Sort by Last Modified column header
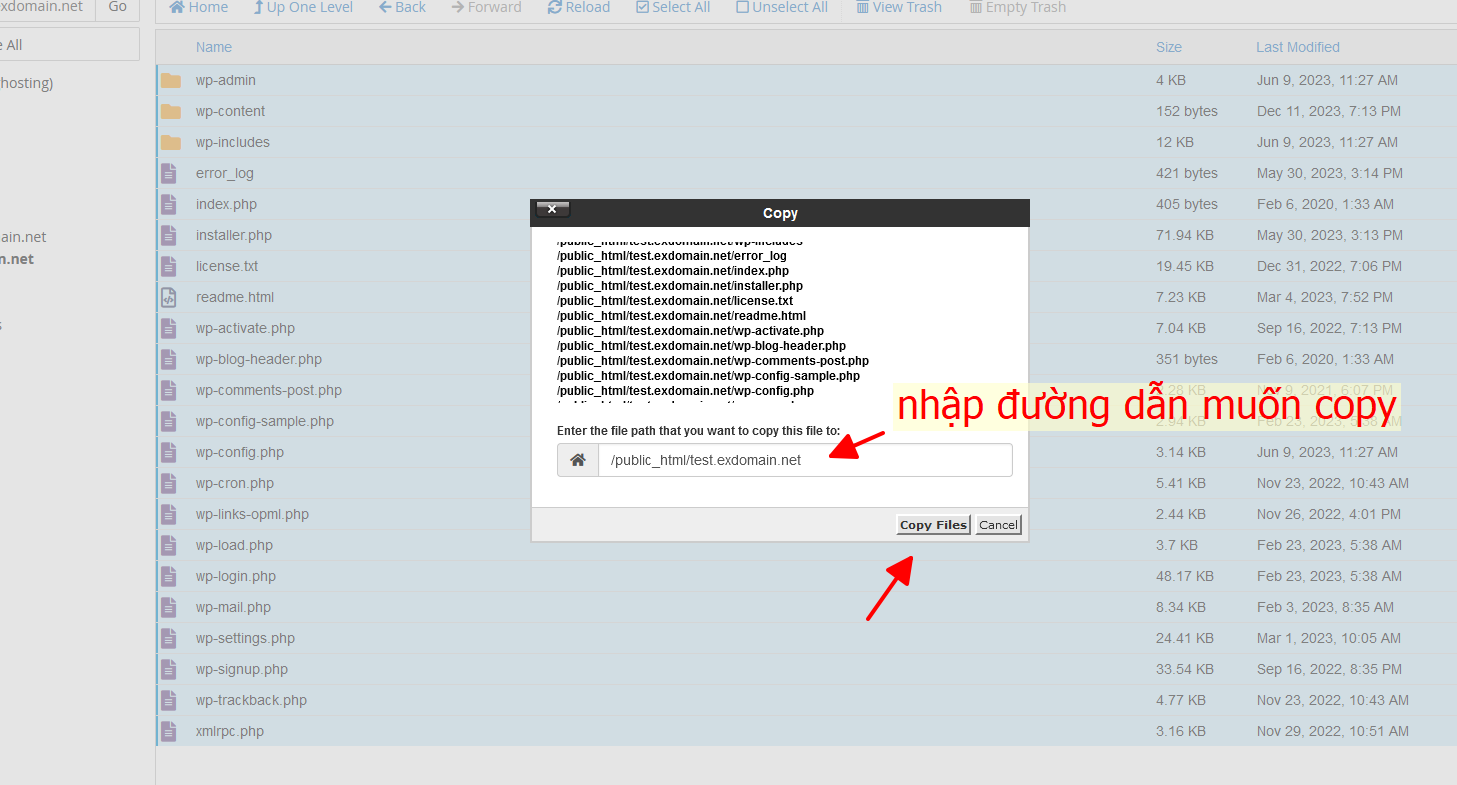The image size is (1457, 785). coord(1298,47)
